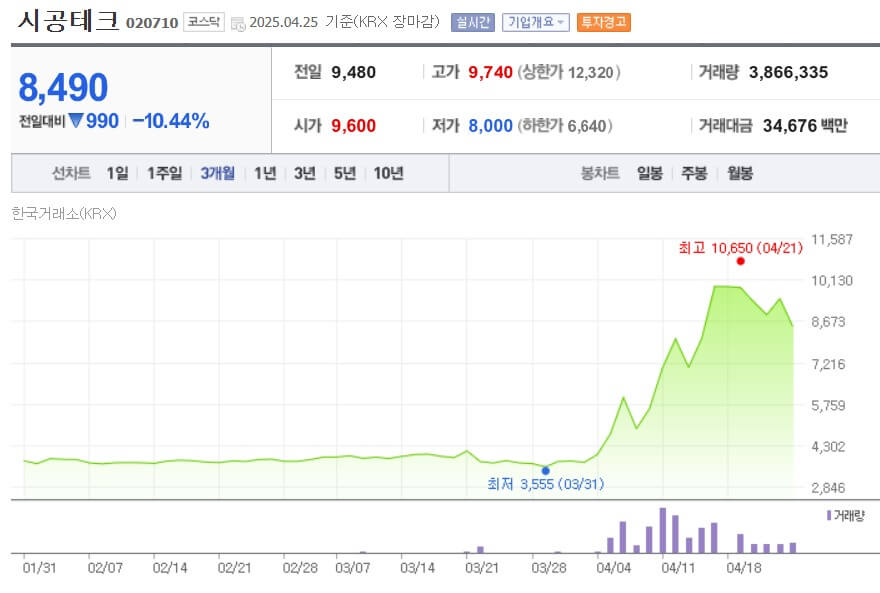The width and height of the screenshot is (880, 593).
Task: Click the 투자경고 orange badge
Action: [x=604, y=22]
